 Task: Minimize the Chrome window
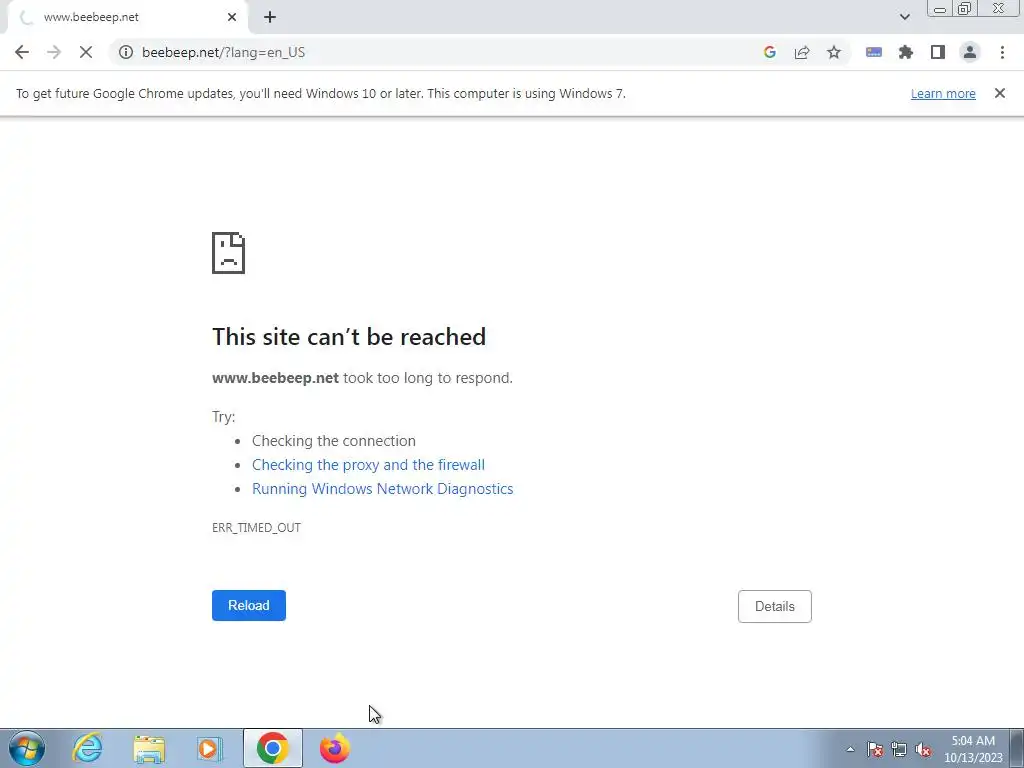click(940, 8)
